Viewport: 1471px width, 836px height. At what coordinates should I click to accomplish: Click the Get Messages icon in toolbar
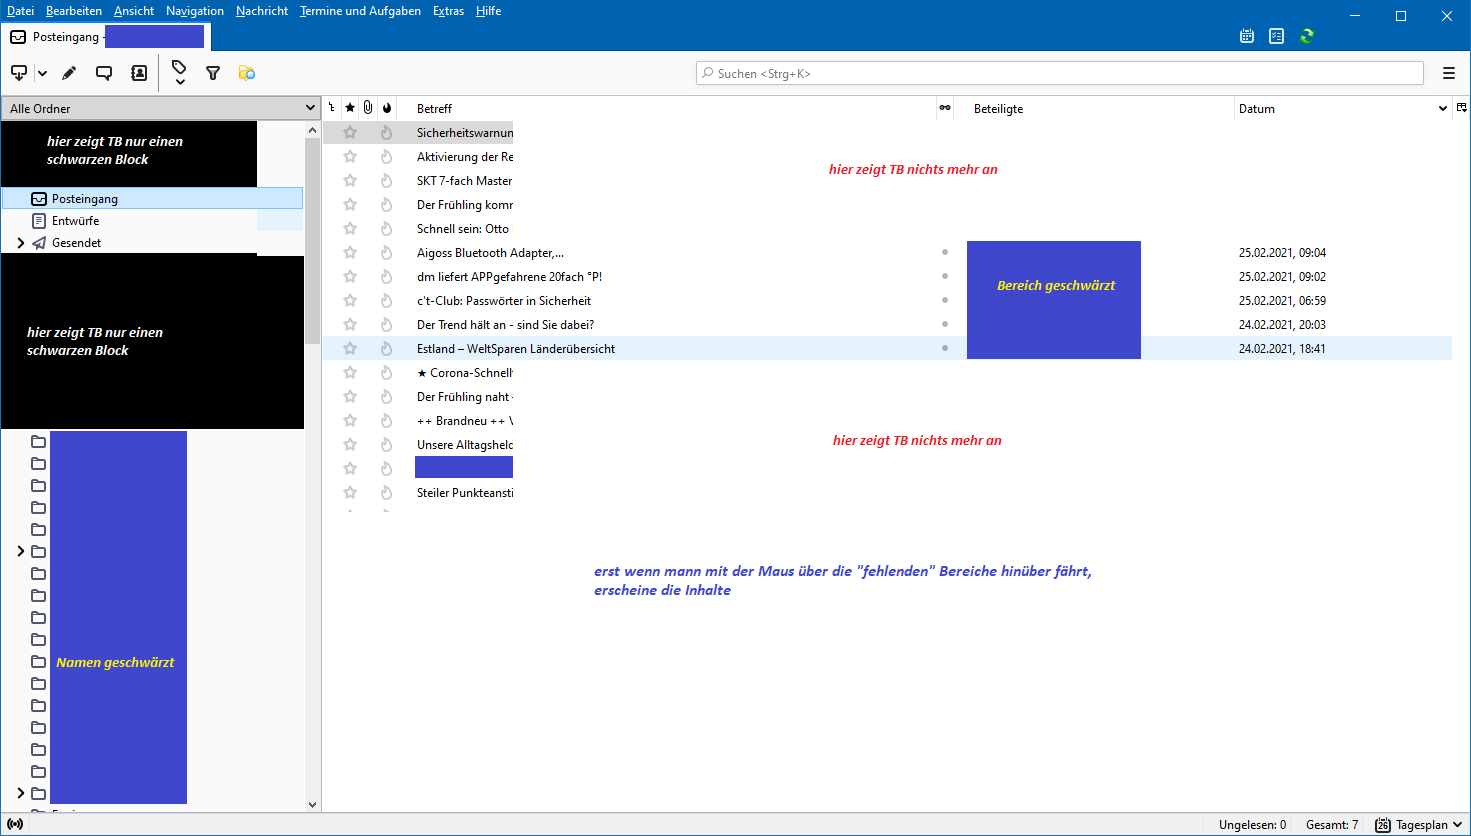click(x=19, y=73)
